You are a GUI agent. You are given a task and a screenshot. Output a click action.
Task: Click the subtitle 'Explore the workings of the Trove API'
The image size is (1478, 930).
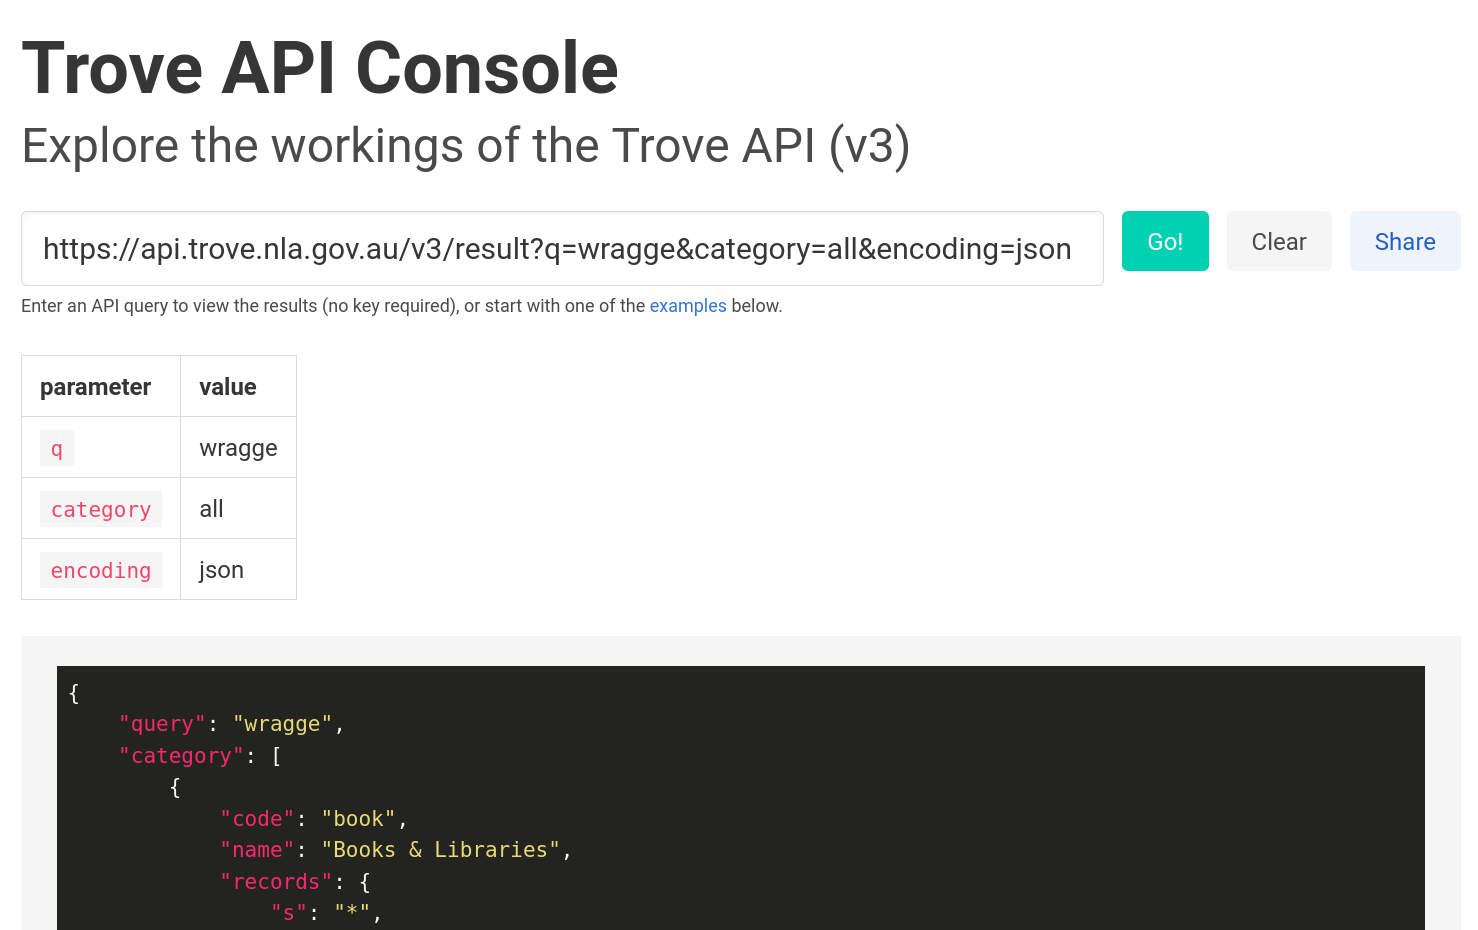[466, 146]
